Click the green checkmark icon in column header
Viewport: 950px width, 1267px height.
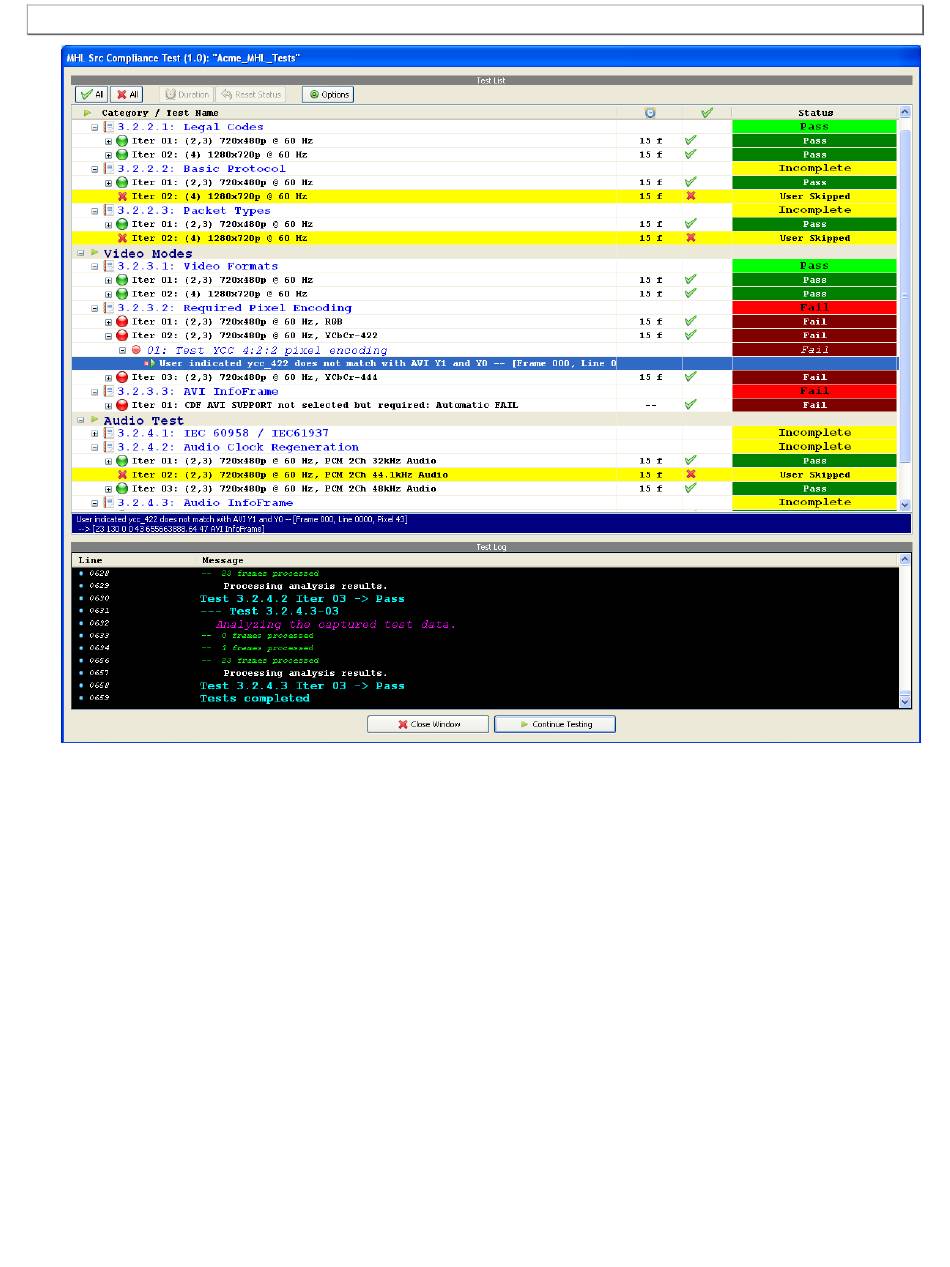click(x=707, y=113)
